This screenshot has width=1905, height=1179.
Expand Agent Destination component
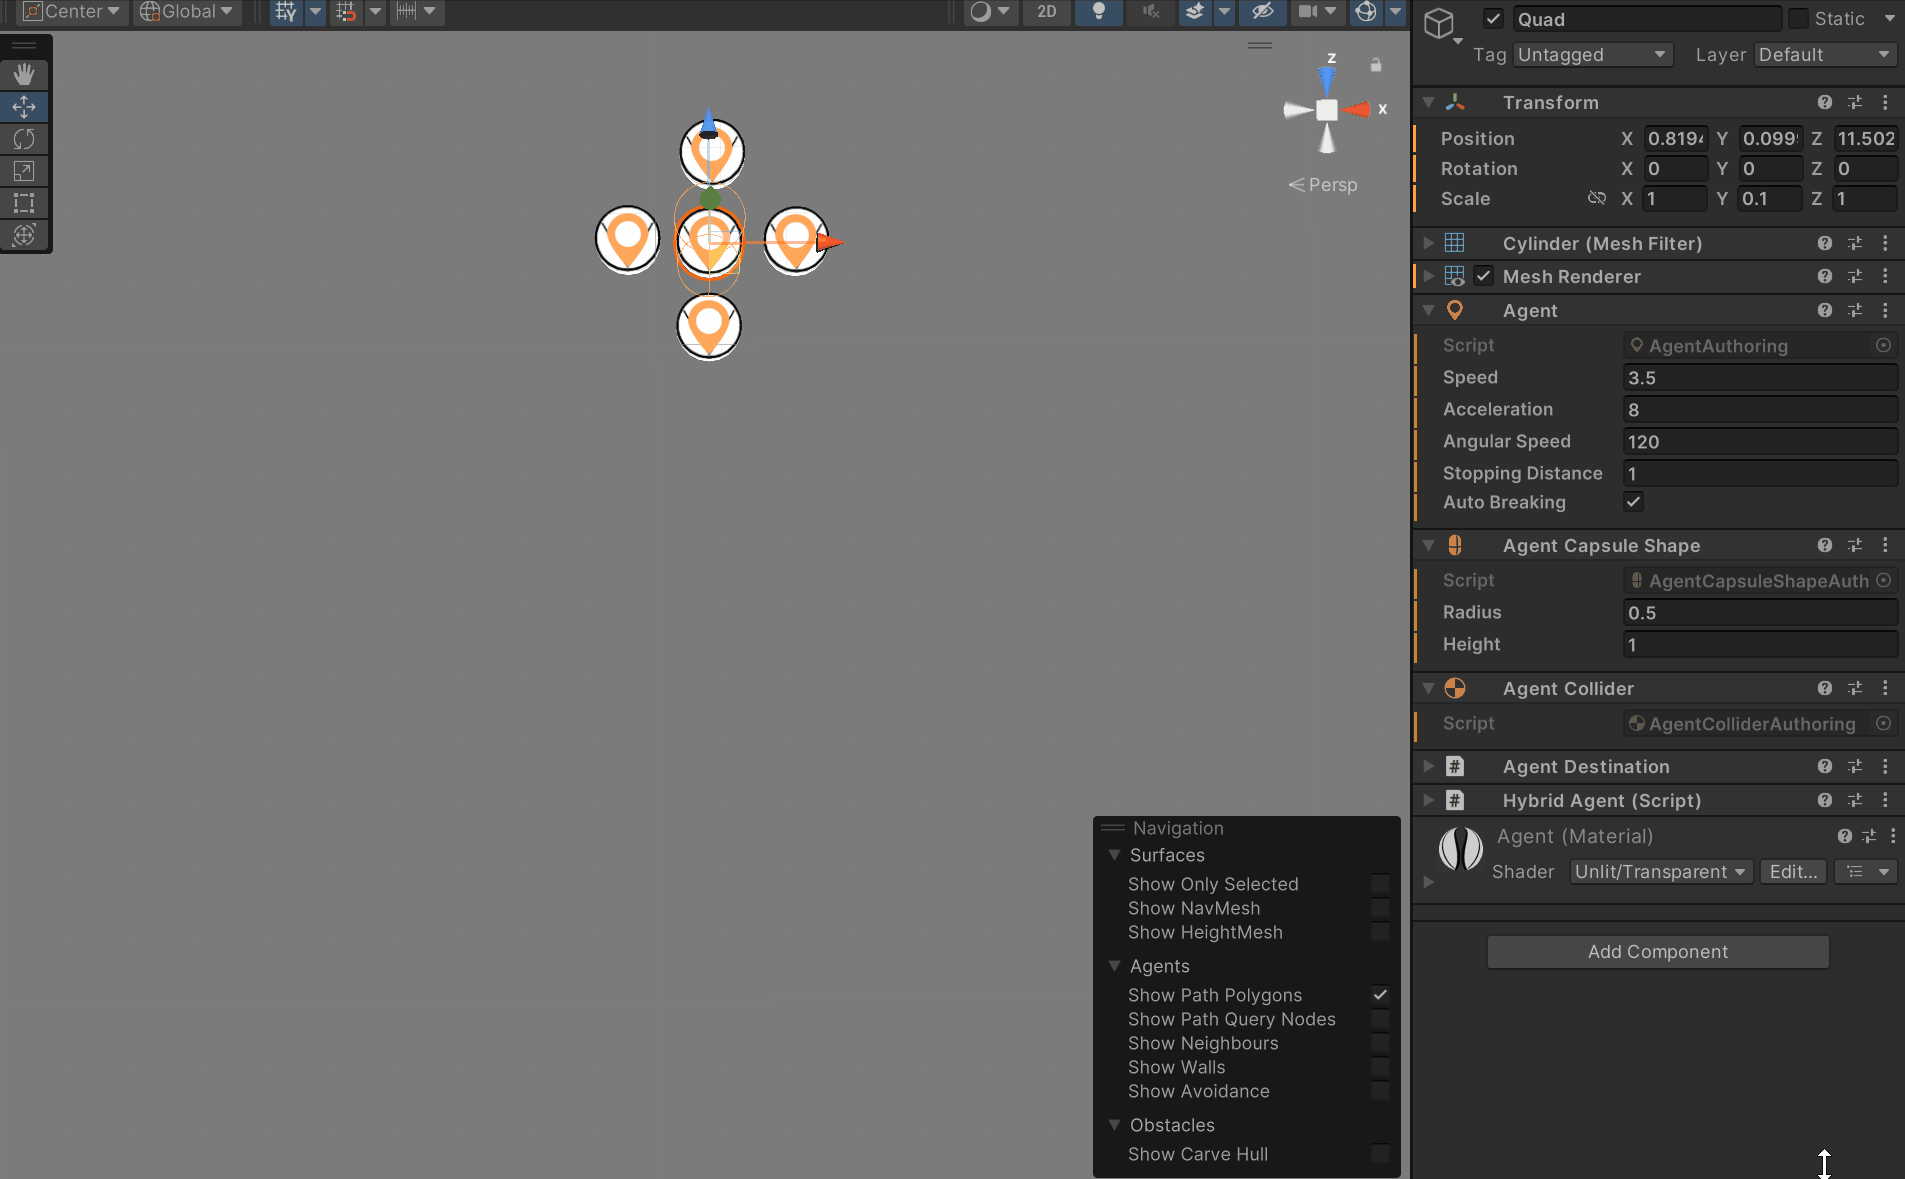click(x=1429, y=766)
